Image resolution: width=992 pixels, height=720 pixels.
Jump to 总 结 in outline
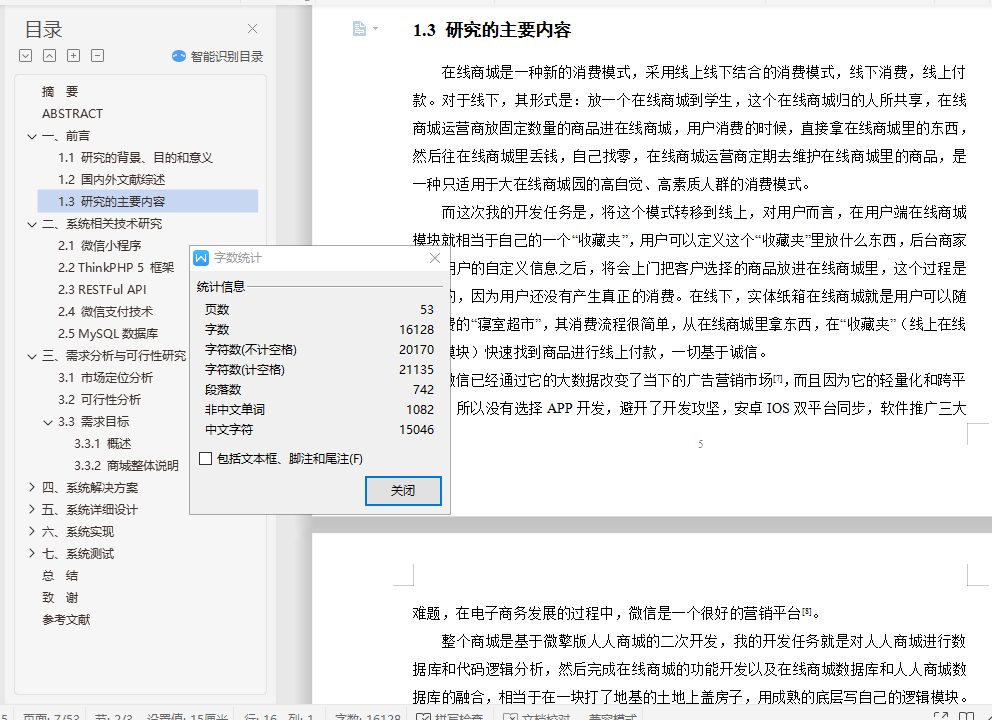59,576
